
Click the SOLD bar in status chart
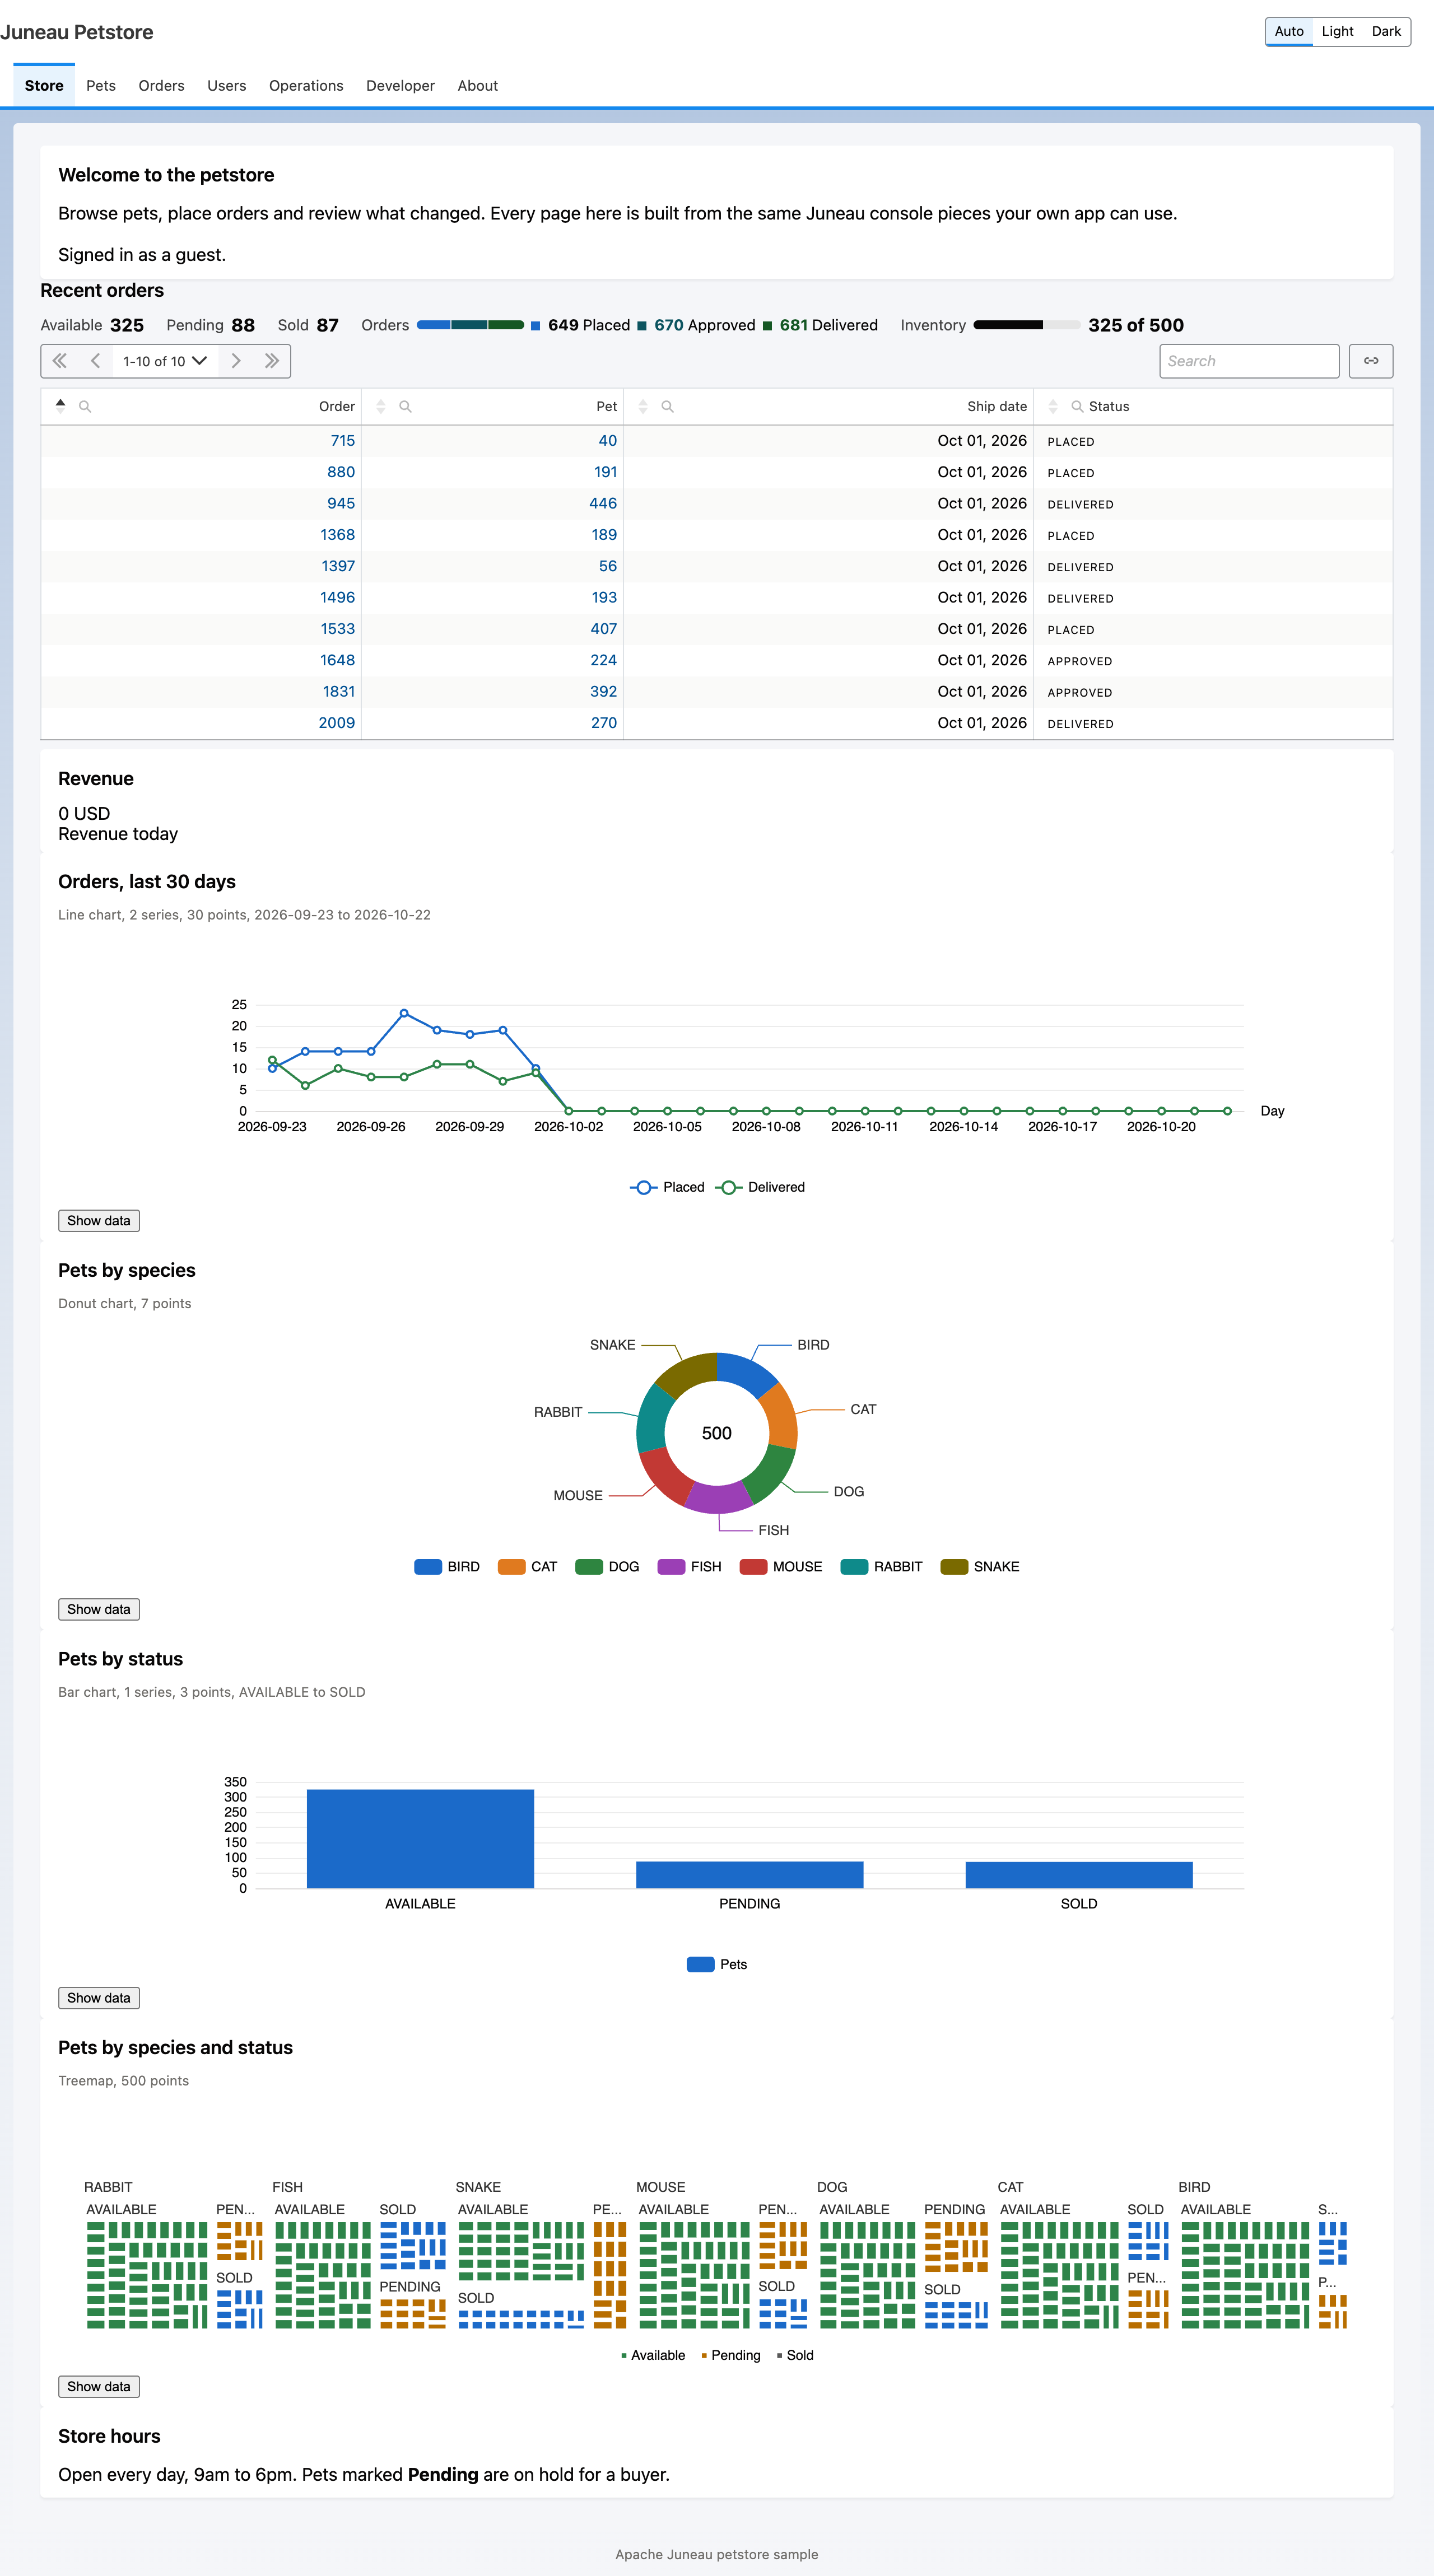(x=1079, y=1875)
